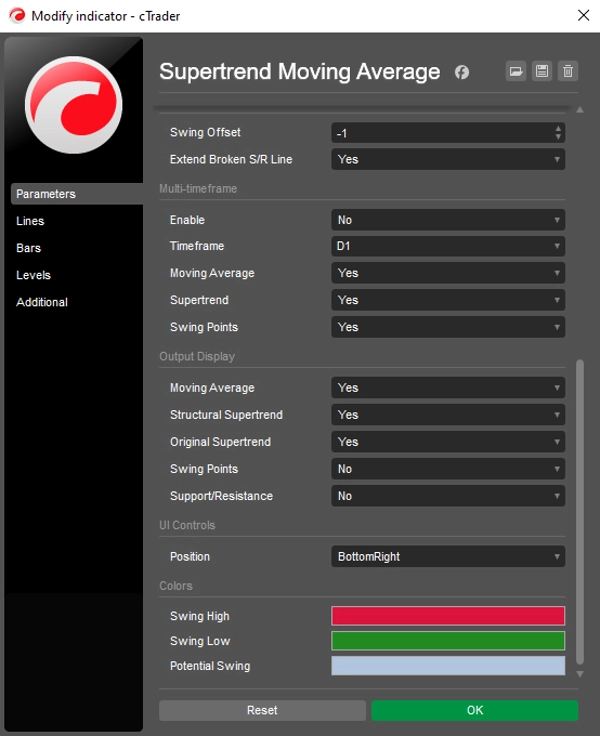Viewport: 600px width, 736px height.
Task: Click the Supertrend Moving Average title
Action: click(x=300, y=72)
